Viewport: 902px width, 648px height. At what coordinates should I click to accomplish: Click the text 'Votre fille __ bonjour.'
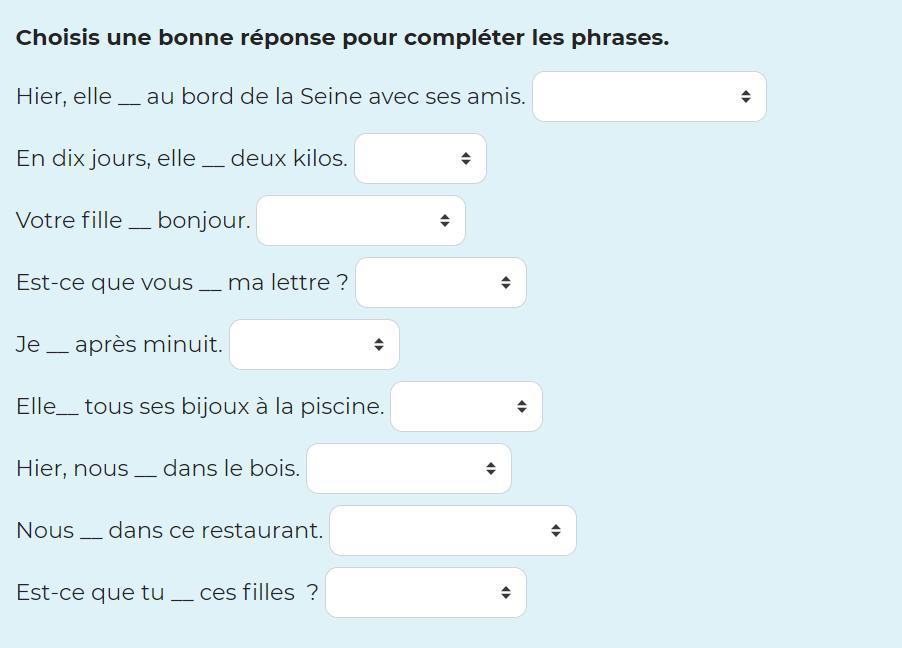[x=133, y=221]
